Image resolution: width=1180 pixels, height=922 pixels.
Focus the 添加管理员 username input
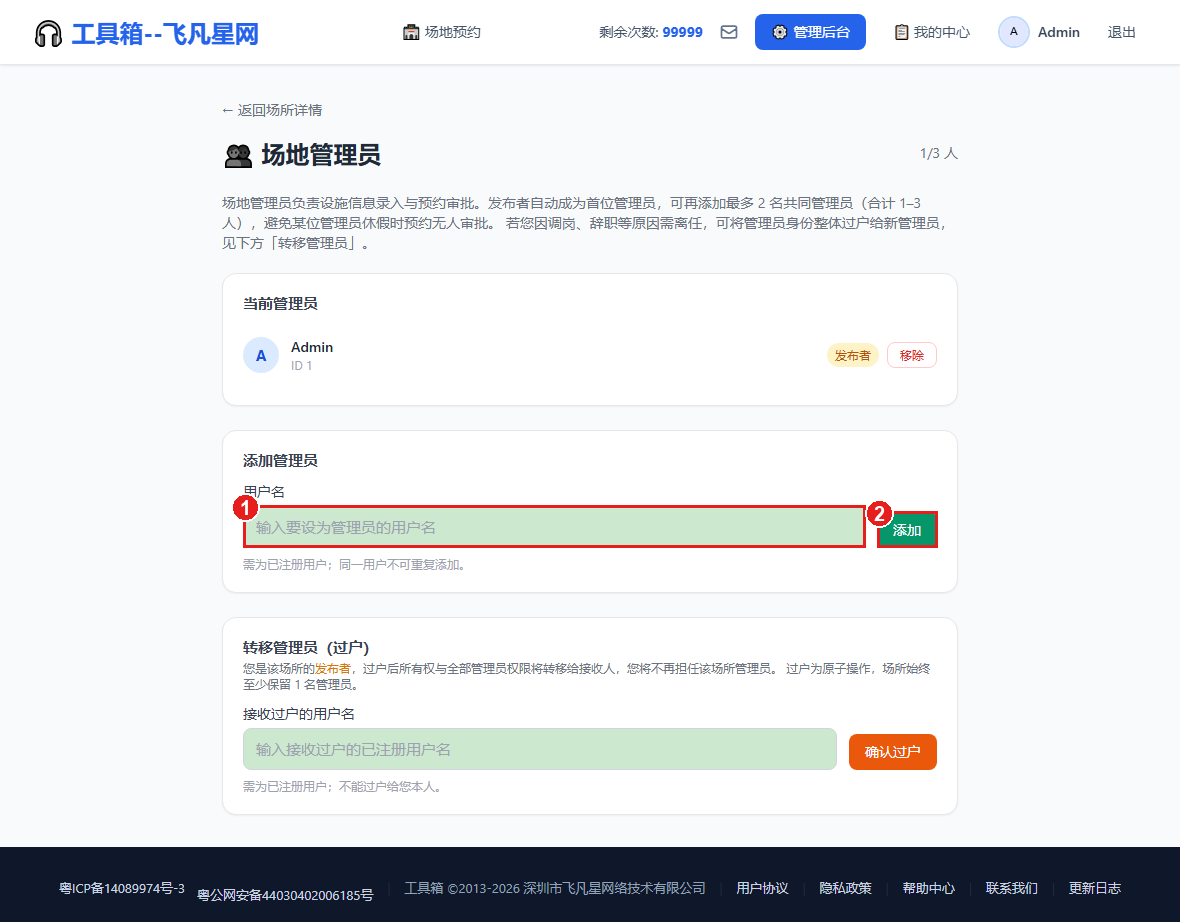coord(554,527)
